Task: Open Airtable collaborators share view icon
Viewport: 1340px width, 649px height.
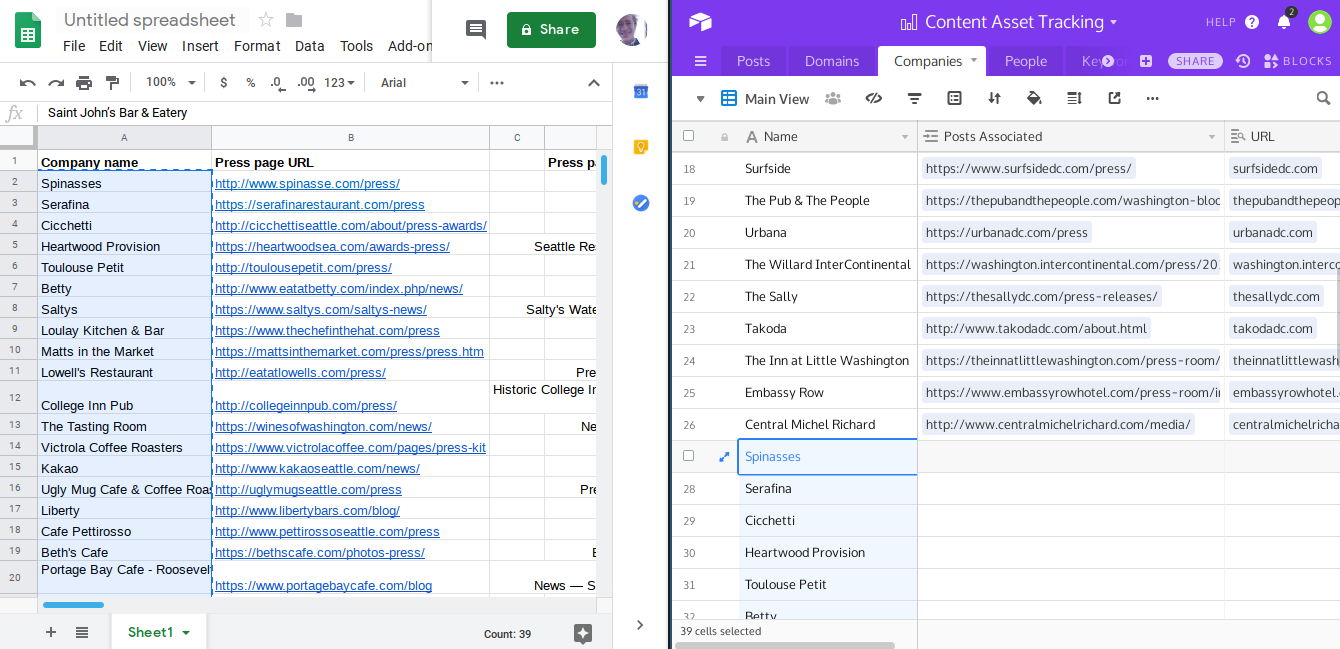Action: [832, 98]
